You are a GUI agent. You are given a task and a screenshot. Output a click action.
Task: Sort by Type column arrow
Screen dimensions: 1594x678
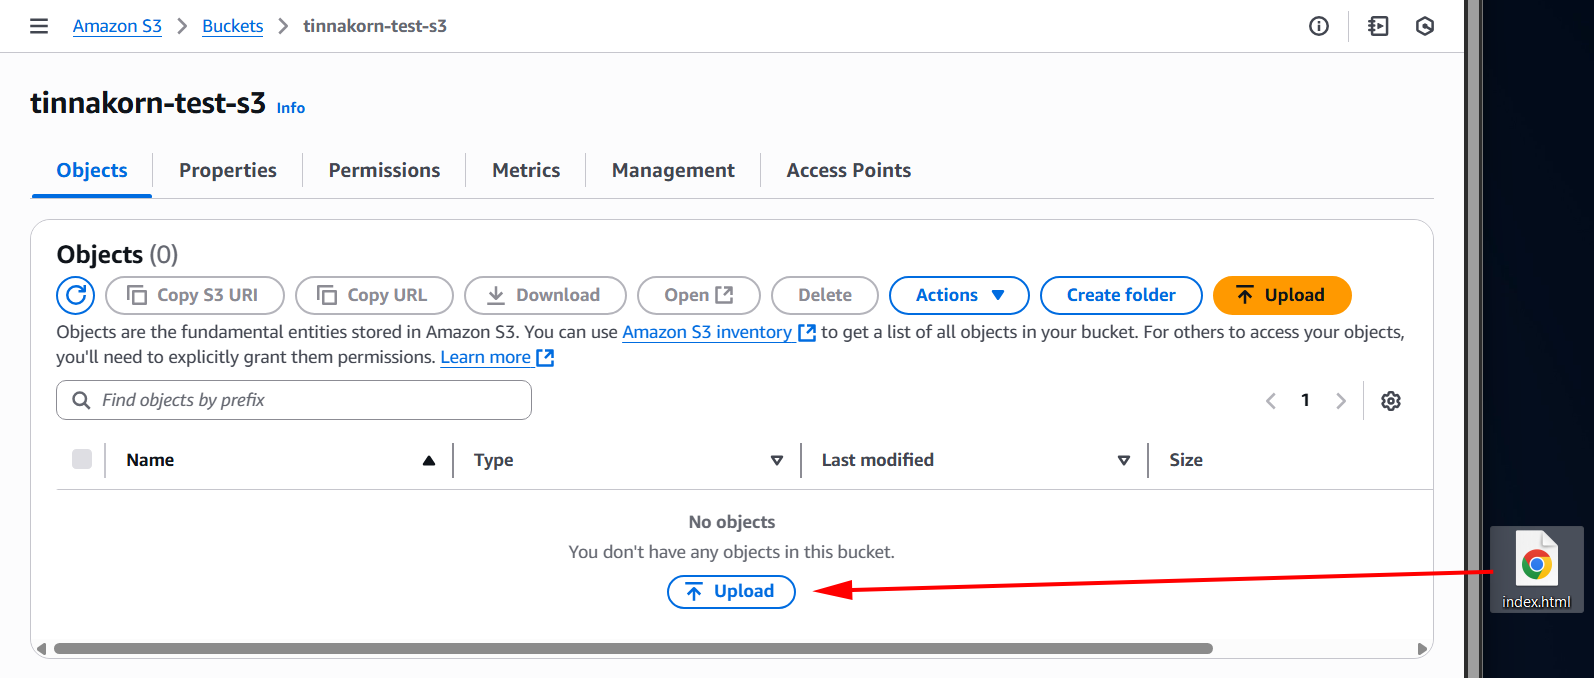point(776,460)
